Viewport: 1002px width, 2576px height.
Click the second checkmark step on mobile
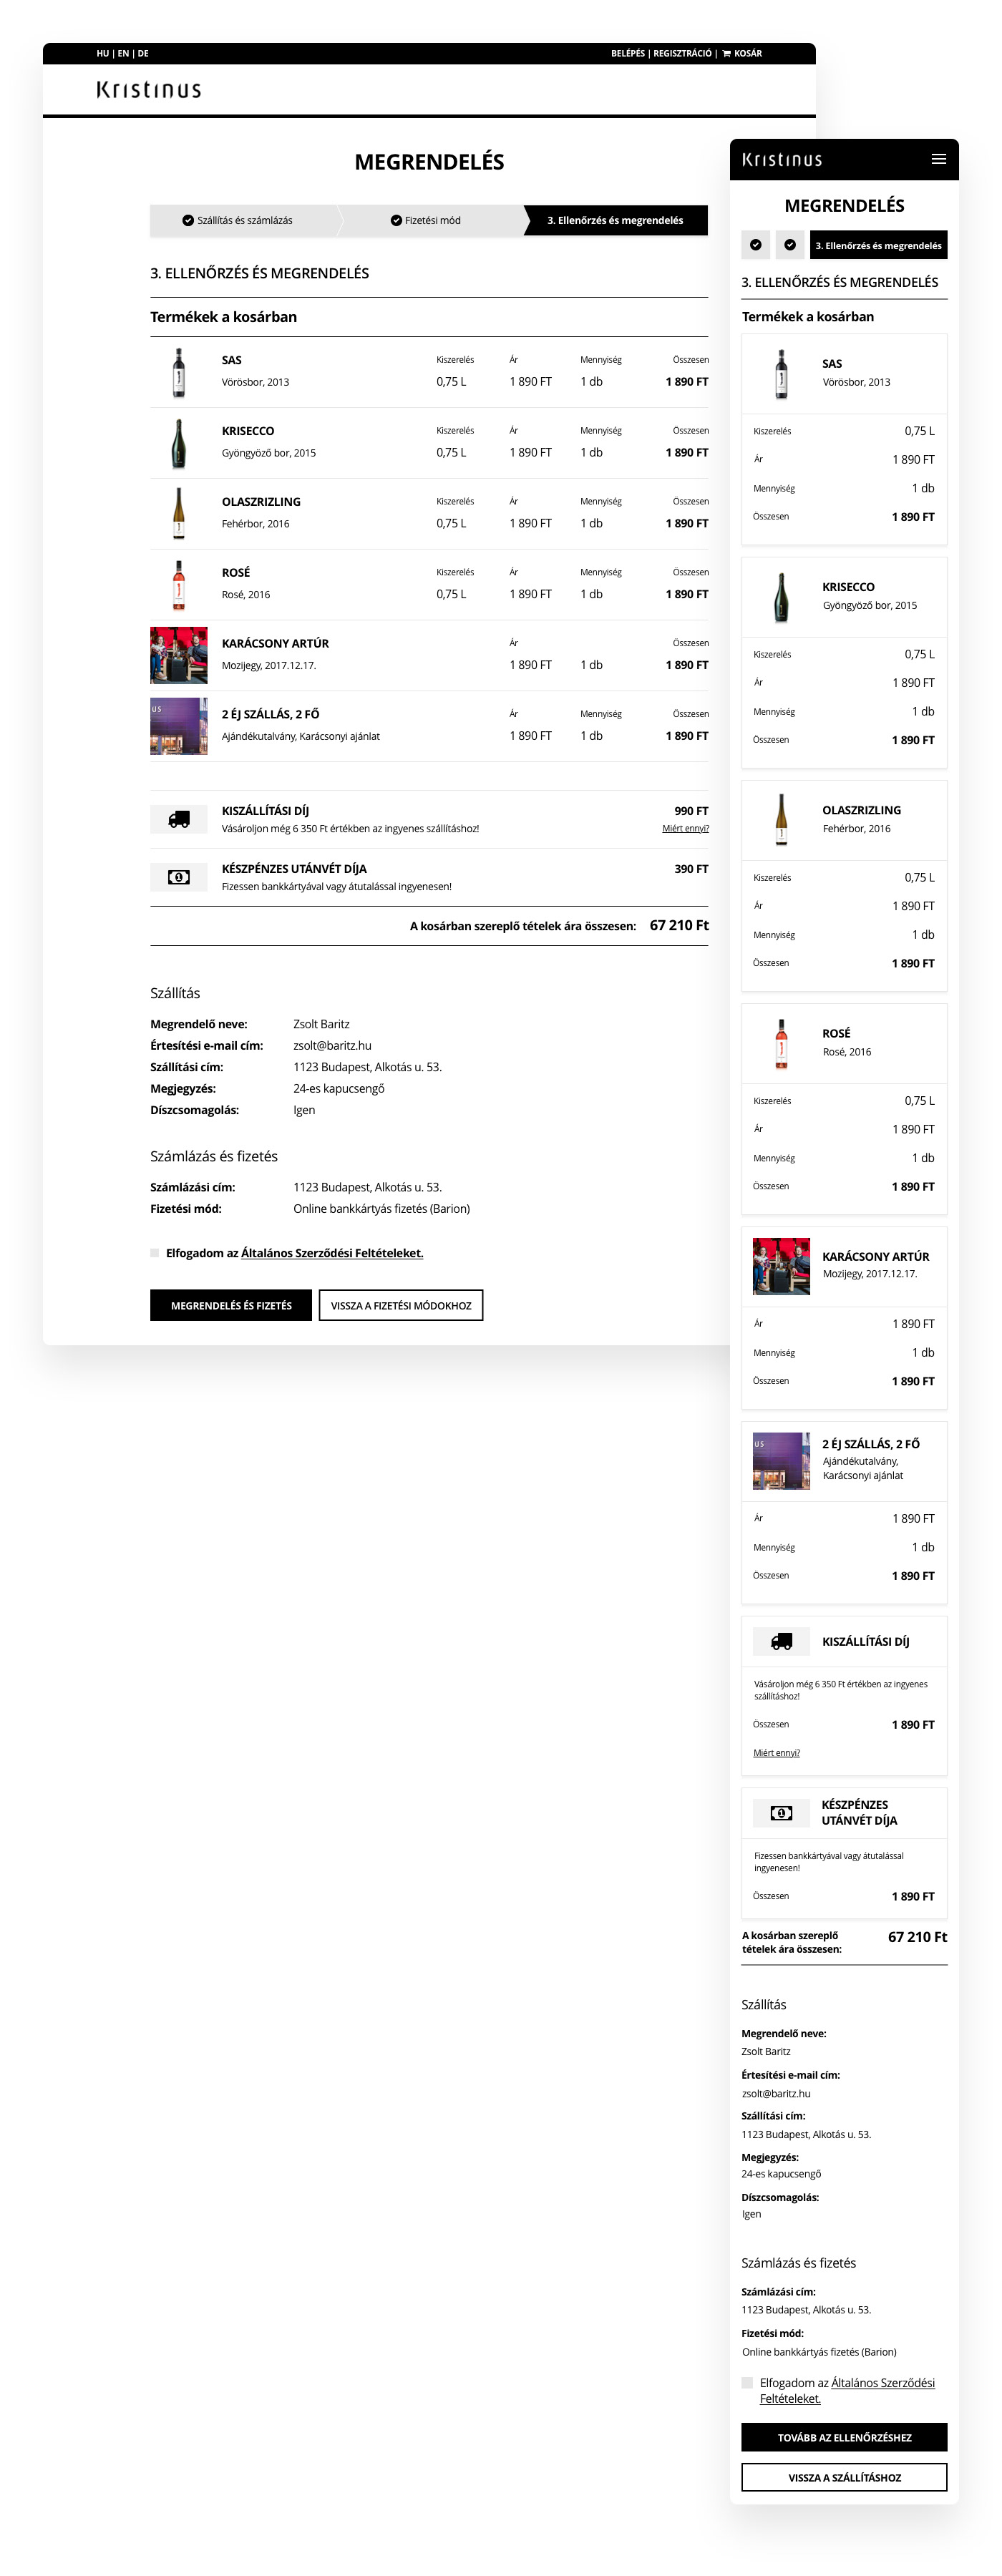(790, 245)
